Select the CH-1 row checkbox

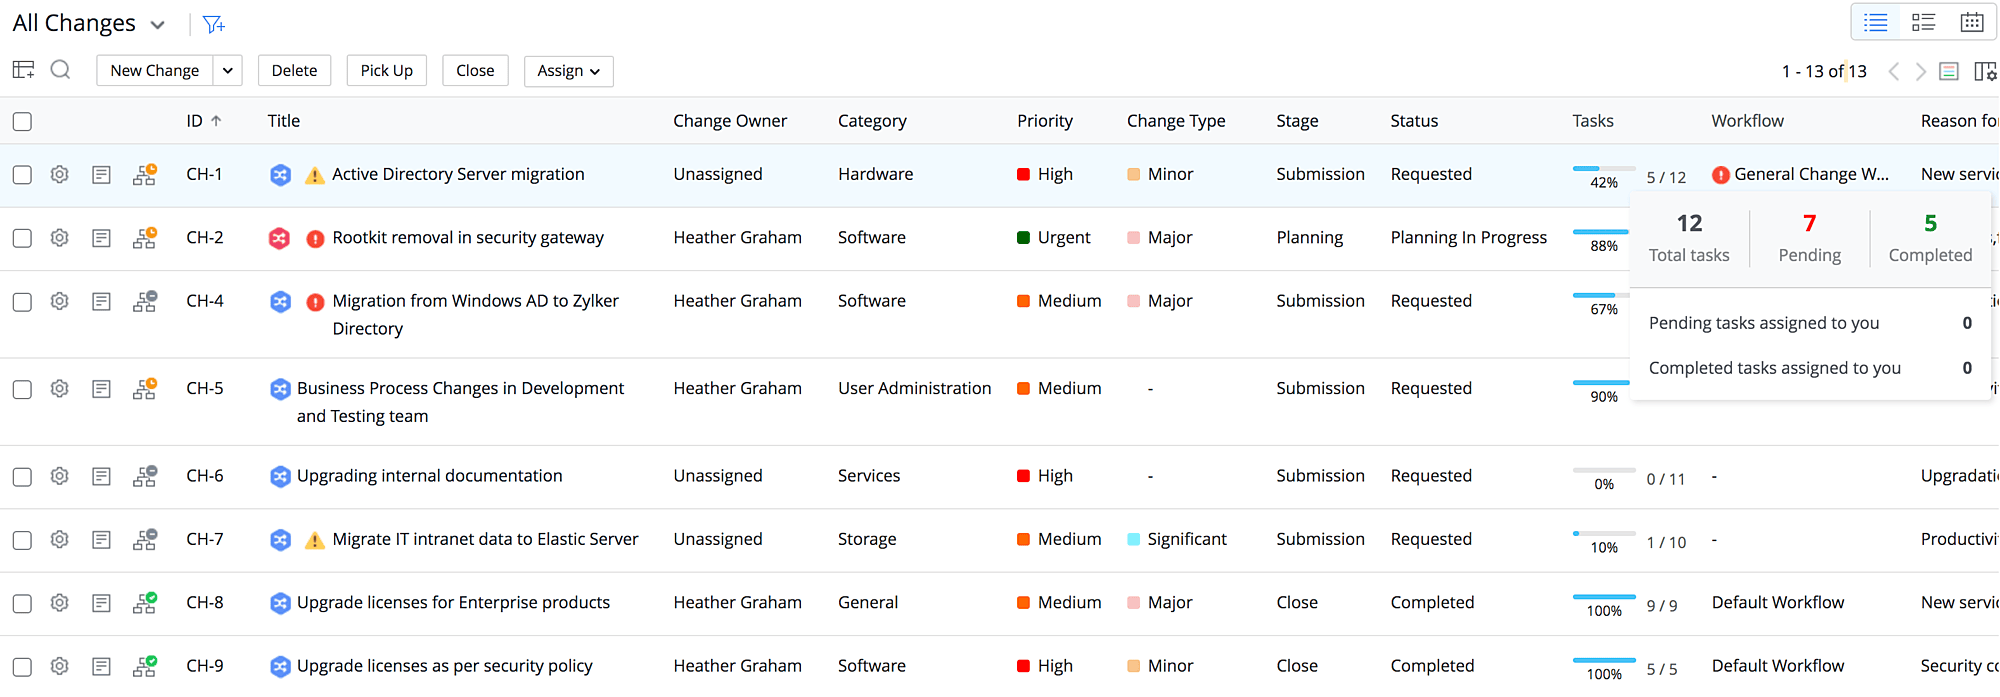tap(22, 175)
